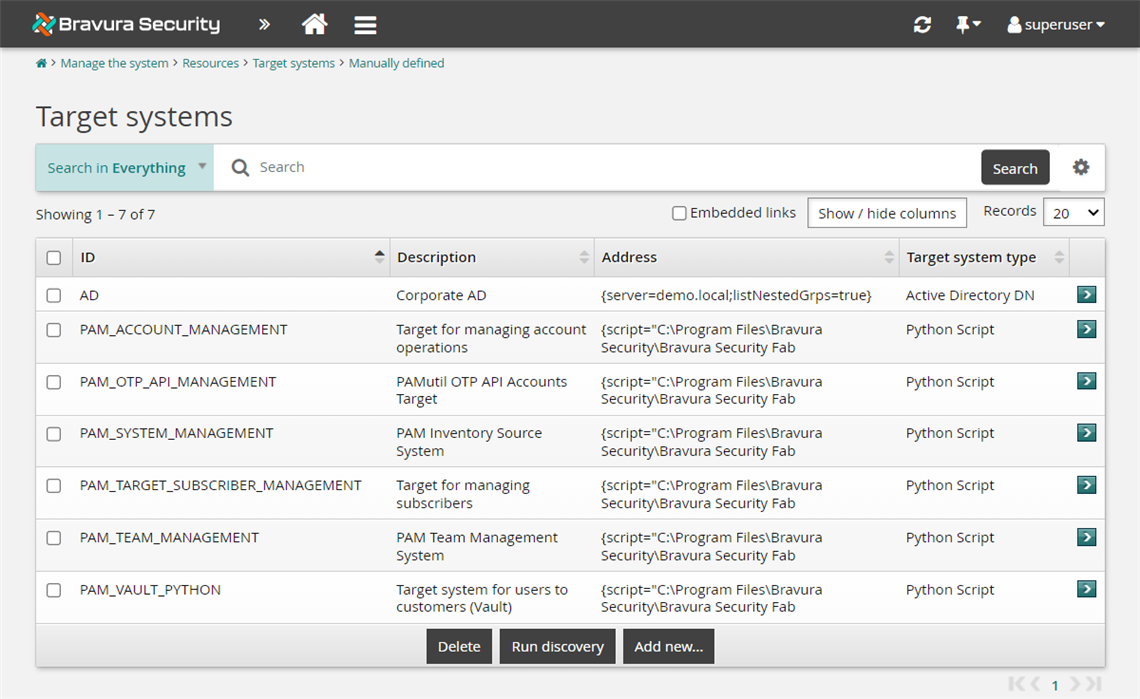Click the home icon in the breadcrumb trail
The image size is (1140, 699).
click(x=40, y=62)
